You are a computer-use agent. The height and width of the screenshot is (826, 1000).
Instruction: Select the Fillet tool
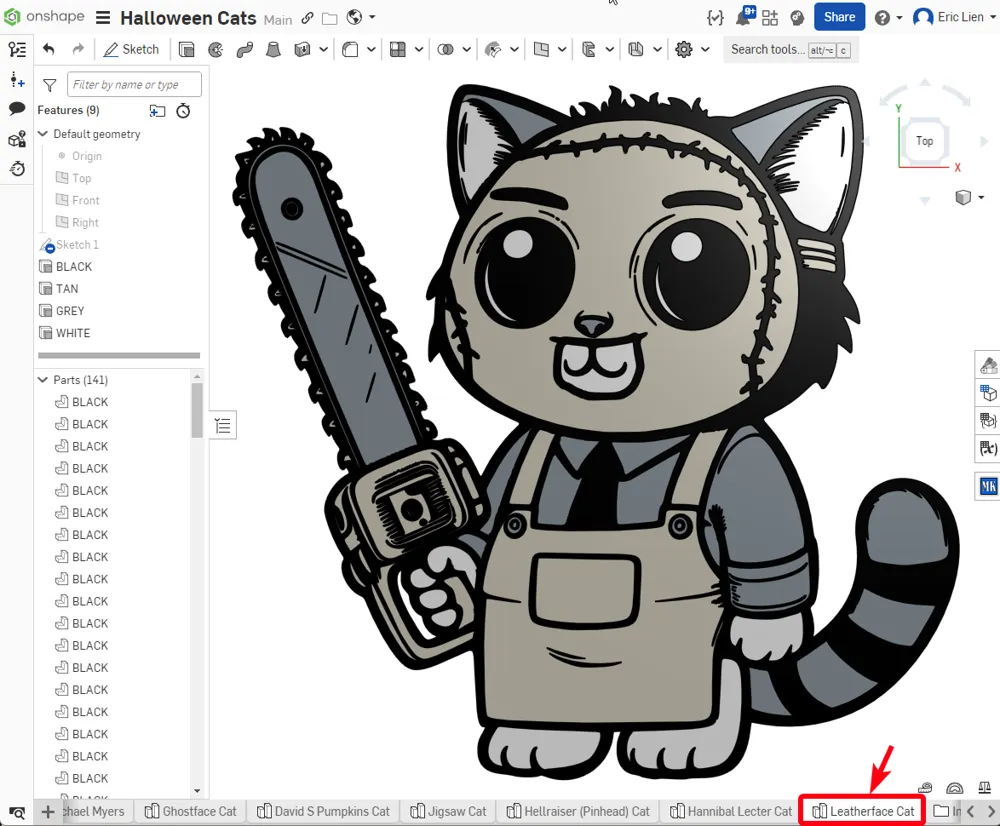350,49
